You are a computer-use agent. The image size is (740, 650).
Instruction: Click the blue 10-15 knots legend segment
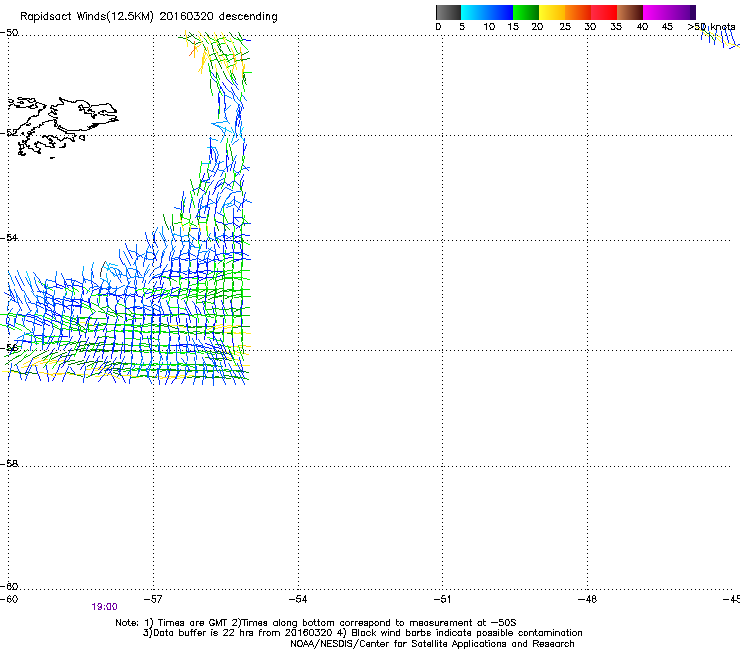pos(500,12)
